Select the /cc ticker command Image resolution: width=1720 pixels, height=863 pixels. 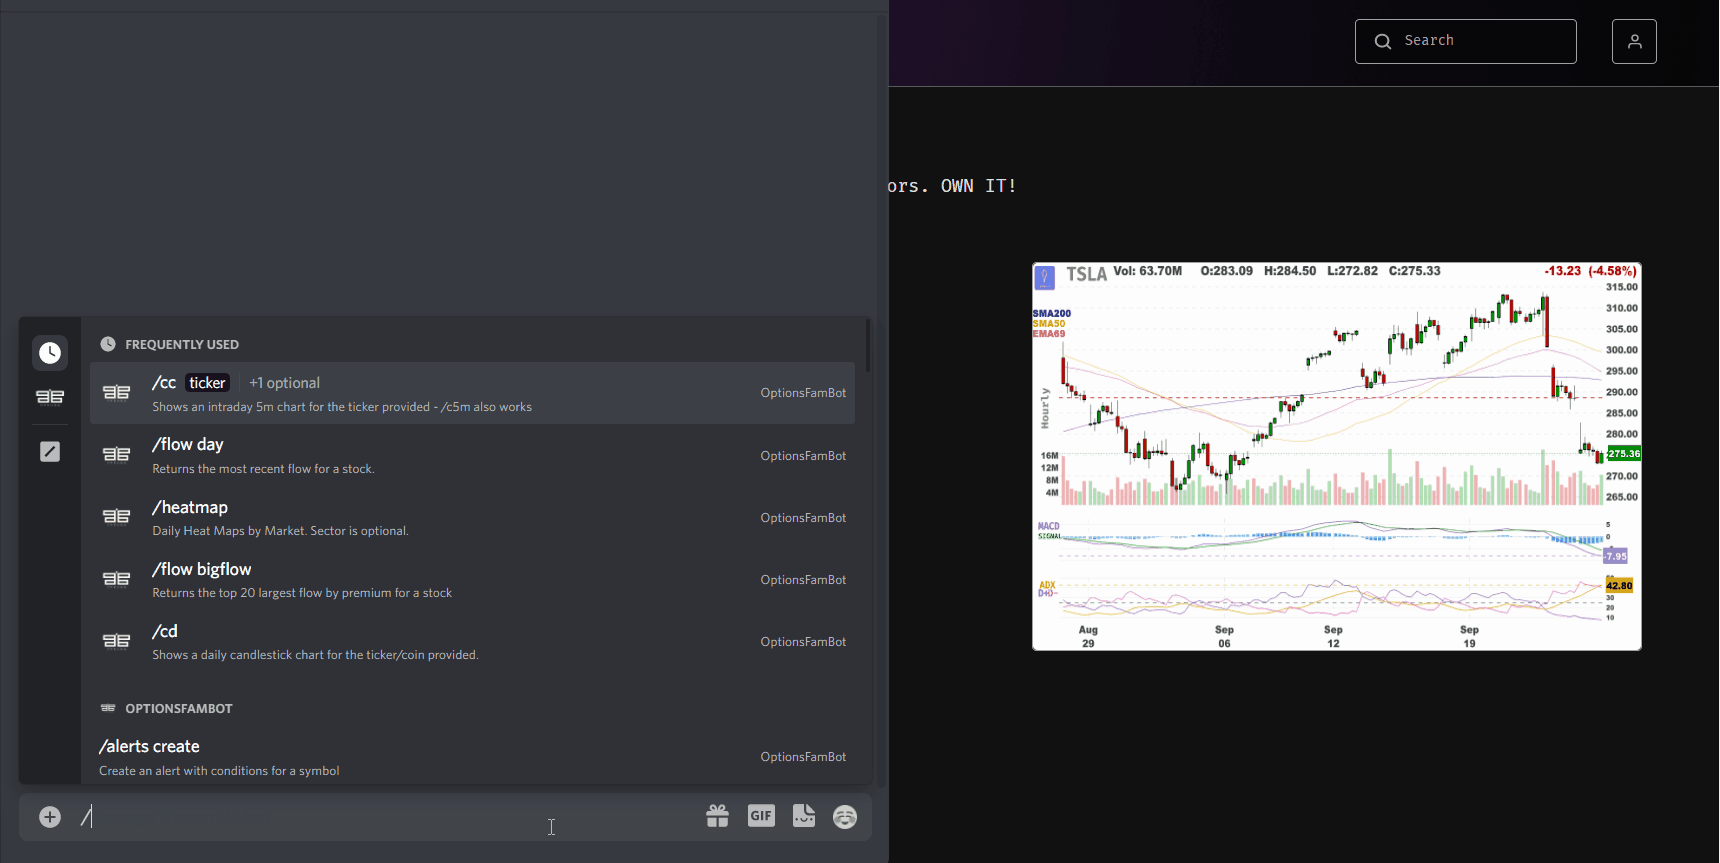click(x=470, y=394)
